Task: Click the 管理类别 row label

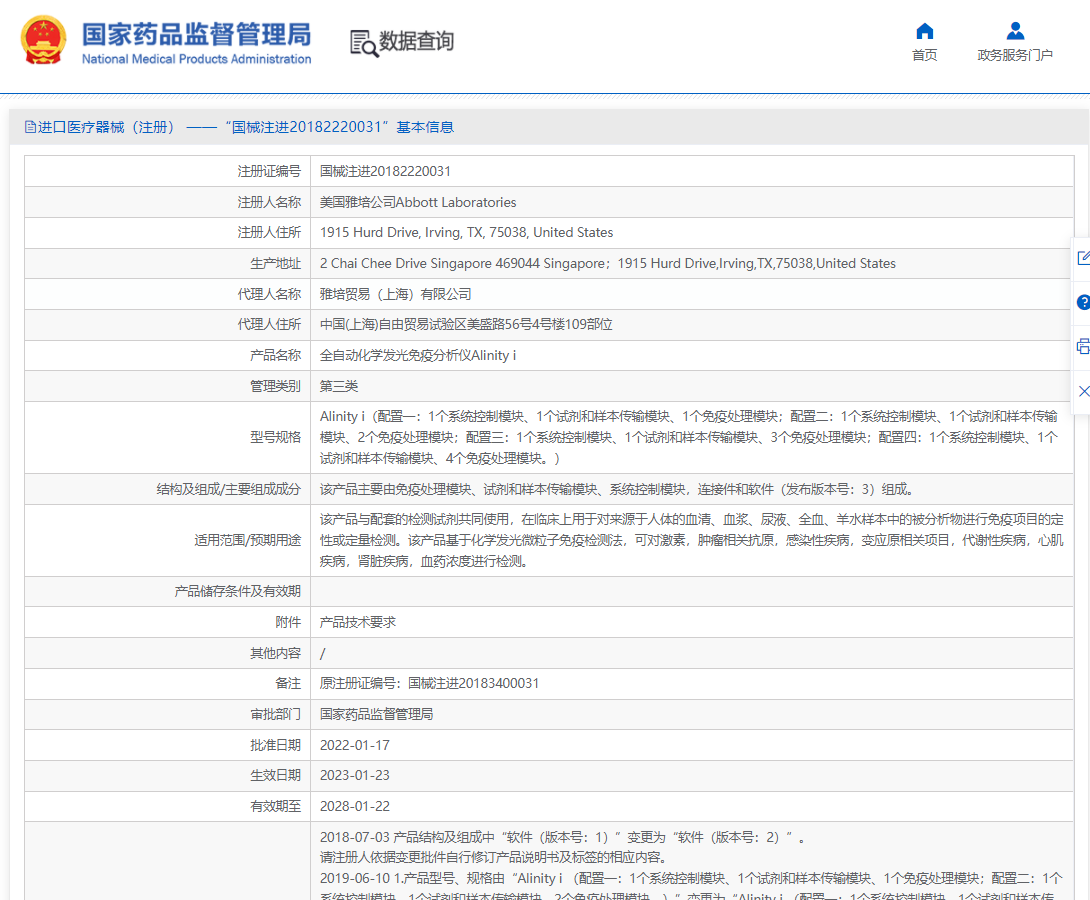Action: click(x=275, y=386)
